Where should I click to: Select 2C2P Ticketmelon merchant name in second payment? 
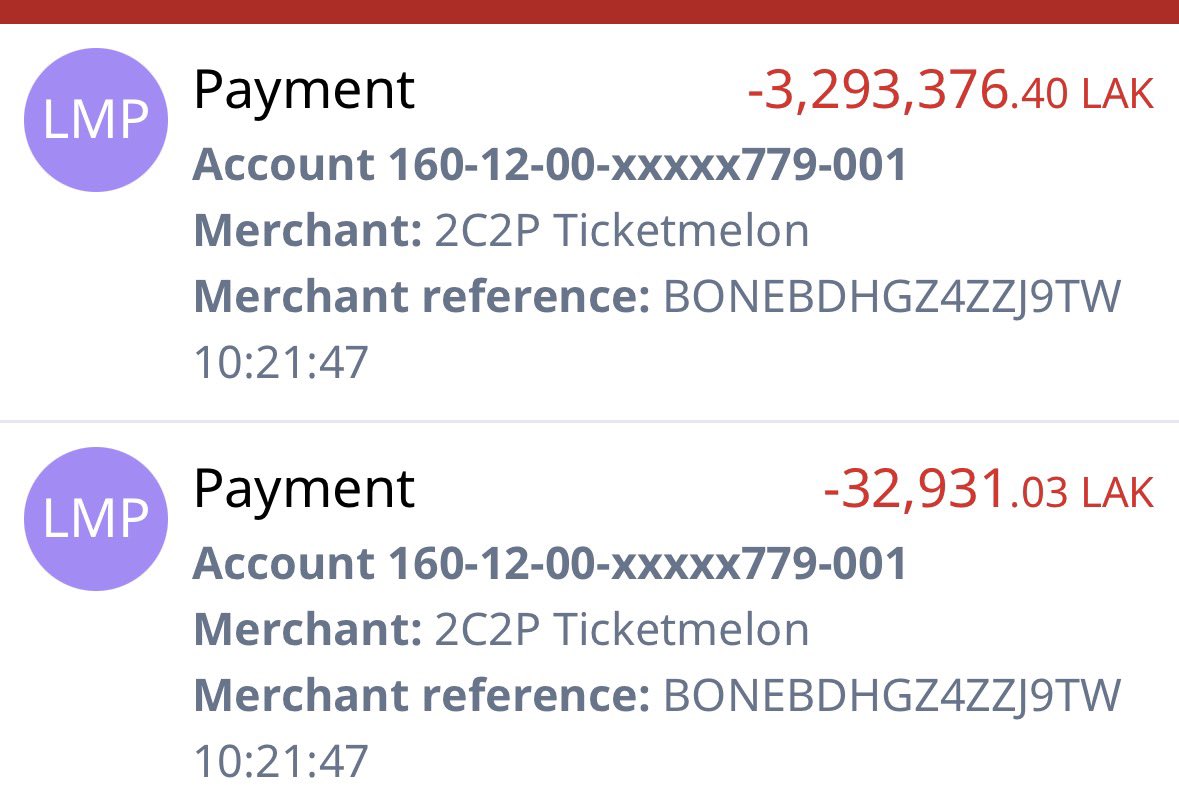622,629
